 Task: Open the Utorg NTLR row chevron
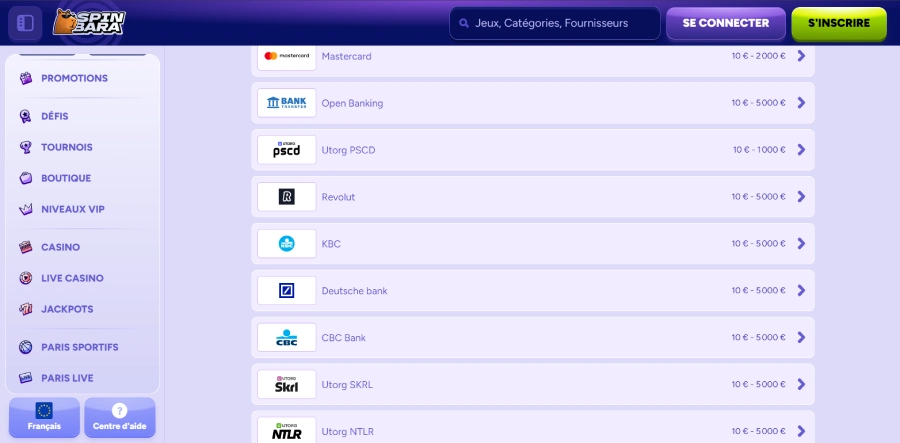pos(801,431)
